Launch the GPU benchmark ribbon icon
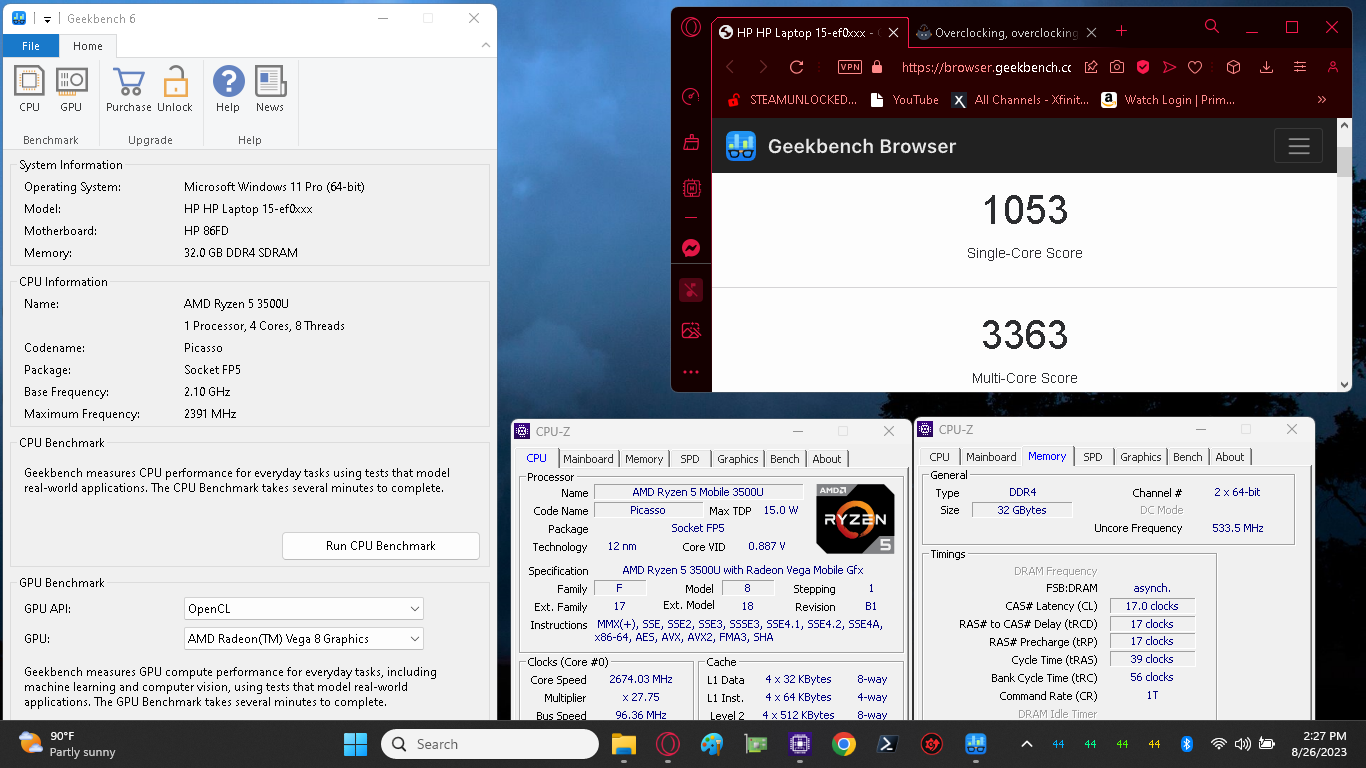This screenshot has width=1366, height=768. click(x=71, y=89)
